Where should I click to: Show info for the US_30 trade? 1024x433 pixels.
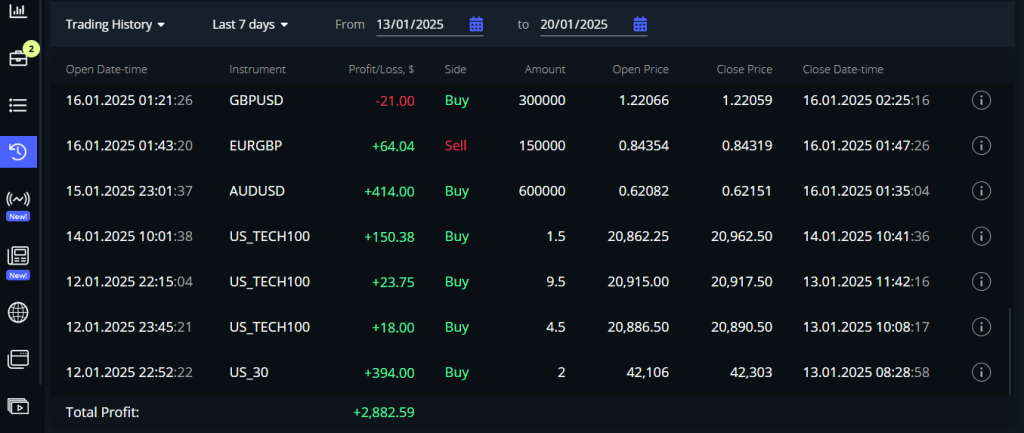tap(981, 372)
